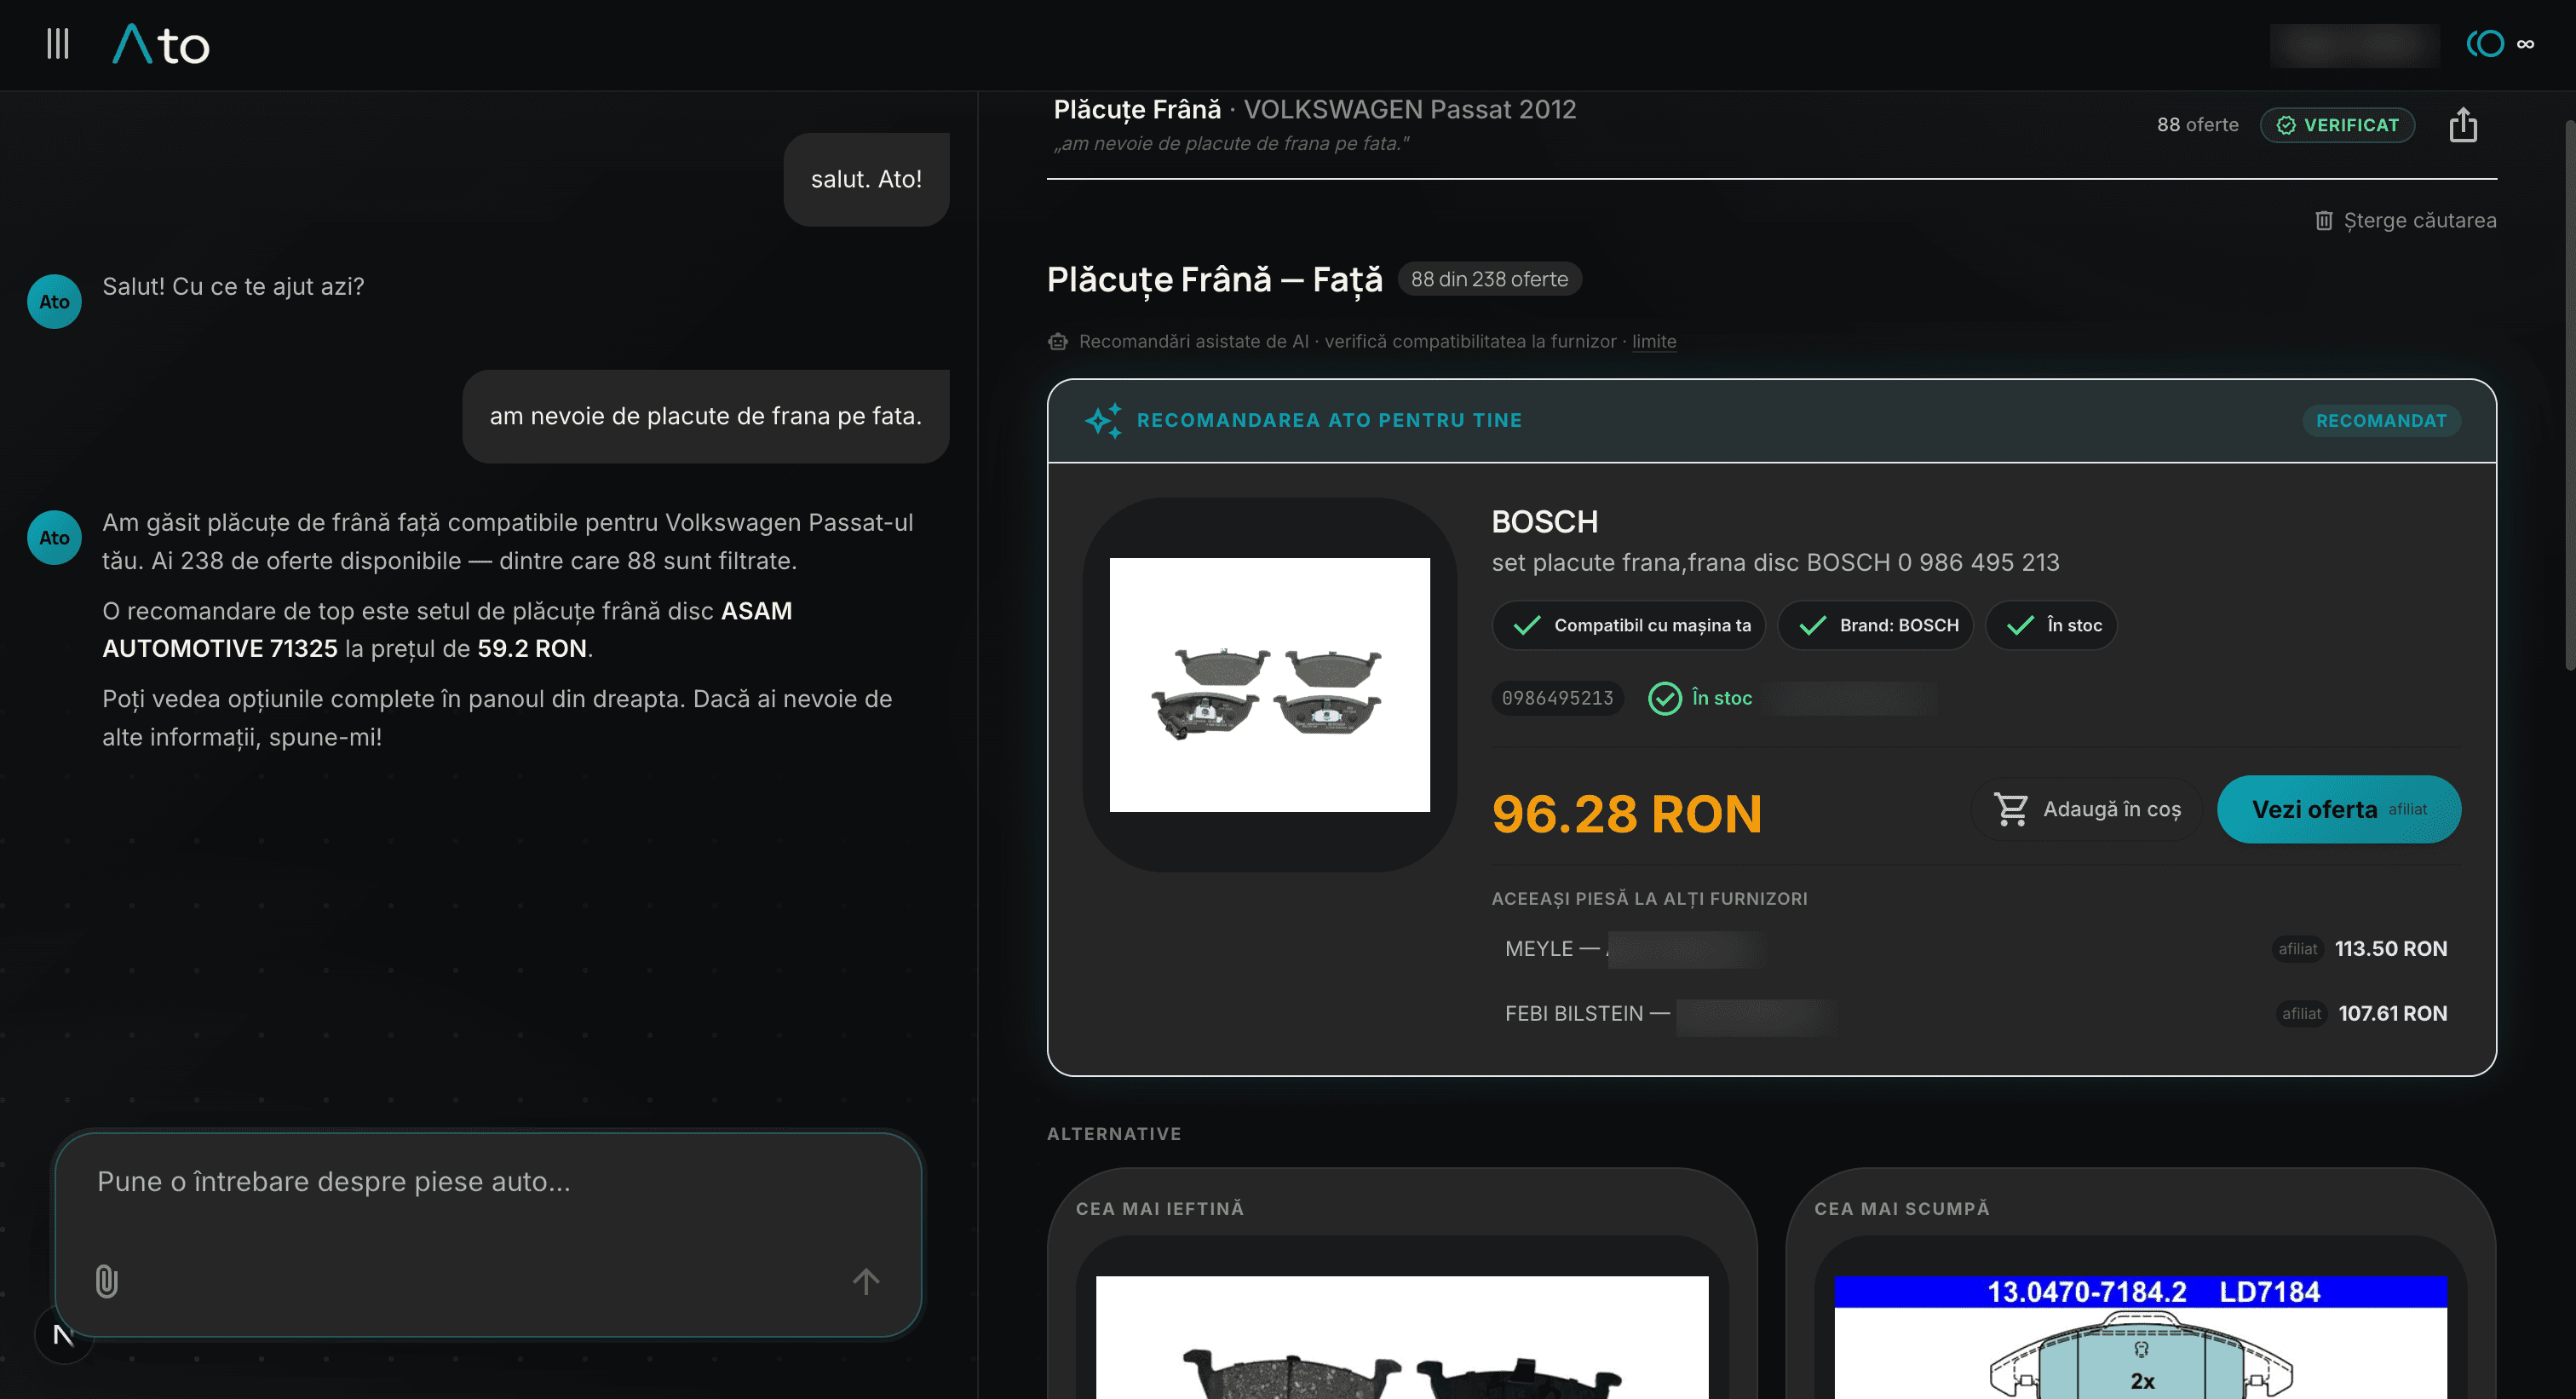Click the Brand: BOSCH chip
Viewport: 2576px width, 1399px height.
[1875, 625]
